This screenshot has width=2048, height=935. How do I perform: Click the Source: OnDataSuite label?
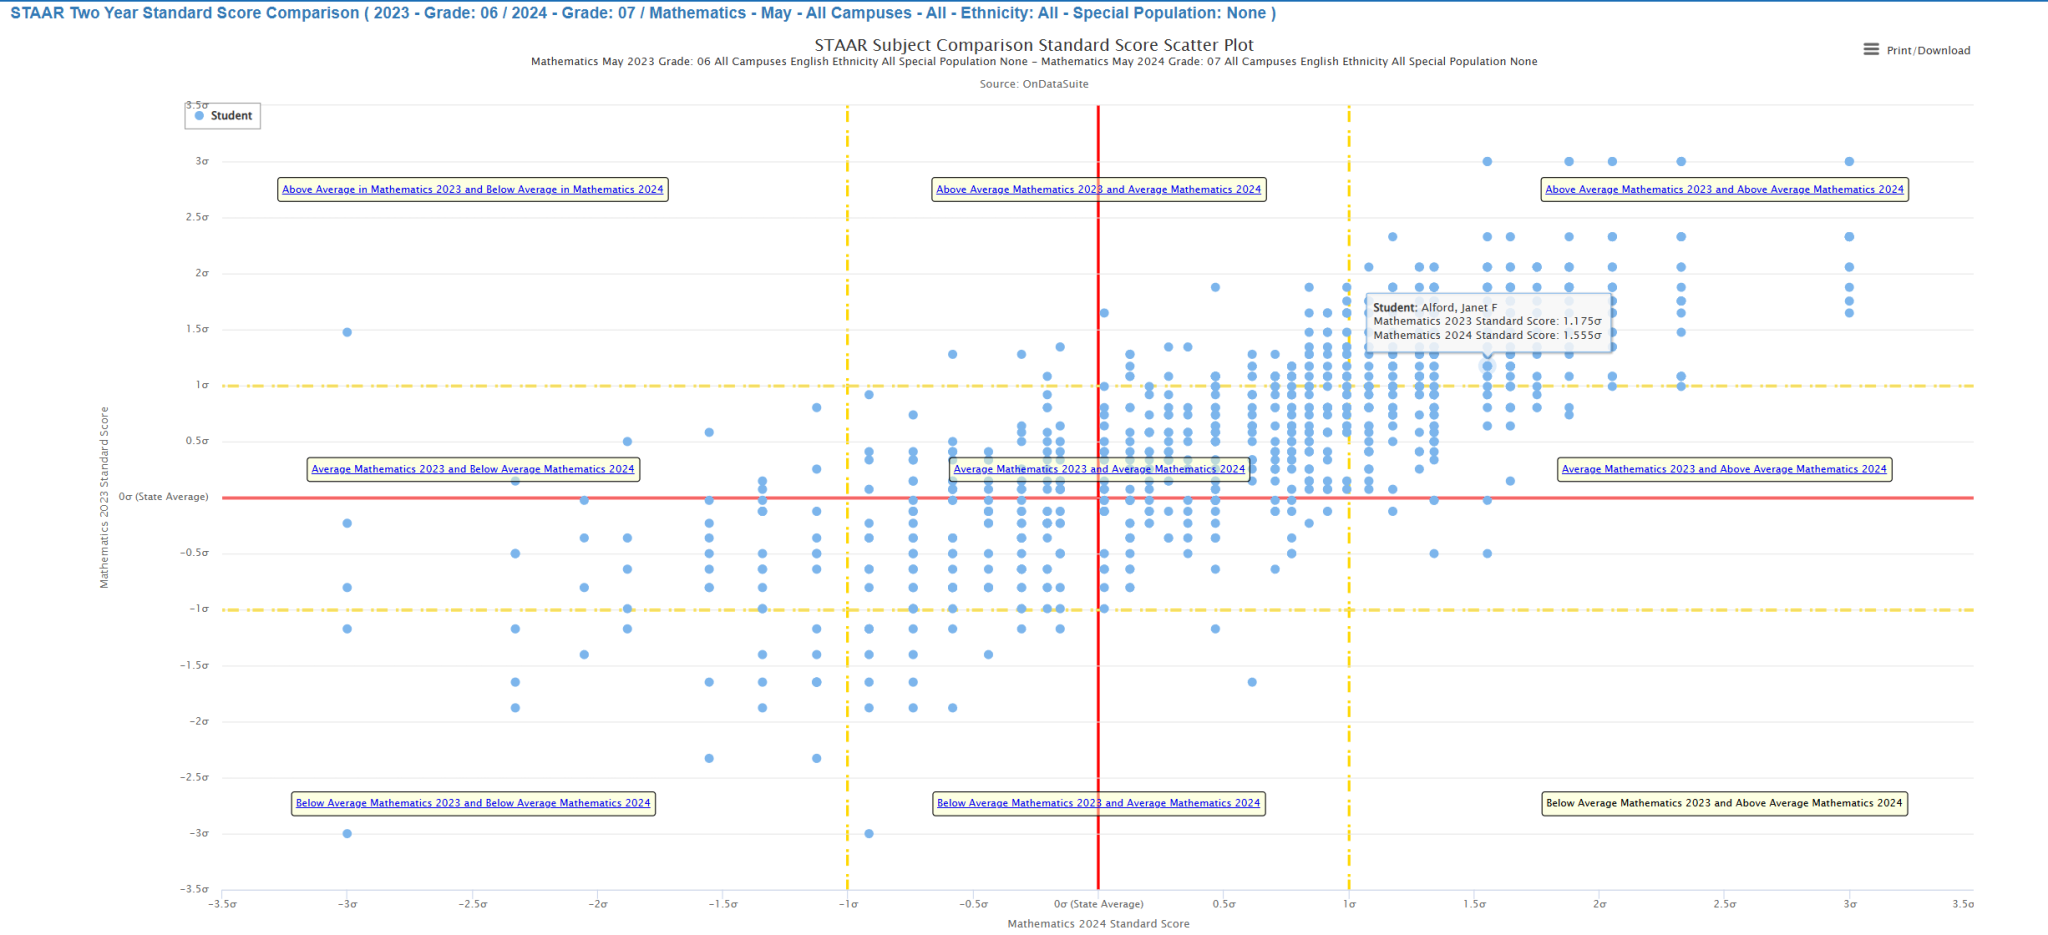1035,83
